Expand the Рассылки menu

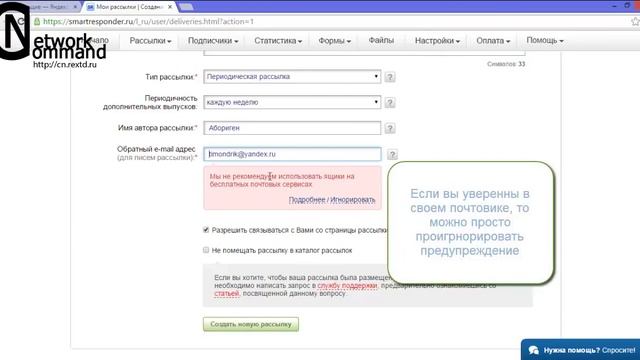(150, 41)
